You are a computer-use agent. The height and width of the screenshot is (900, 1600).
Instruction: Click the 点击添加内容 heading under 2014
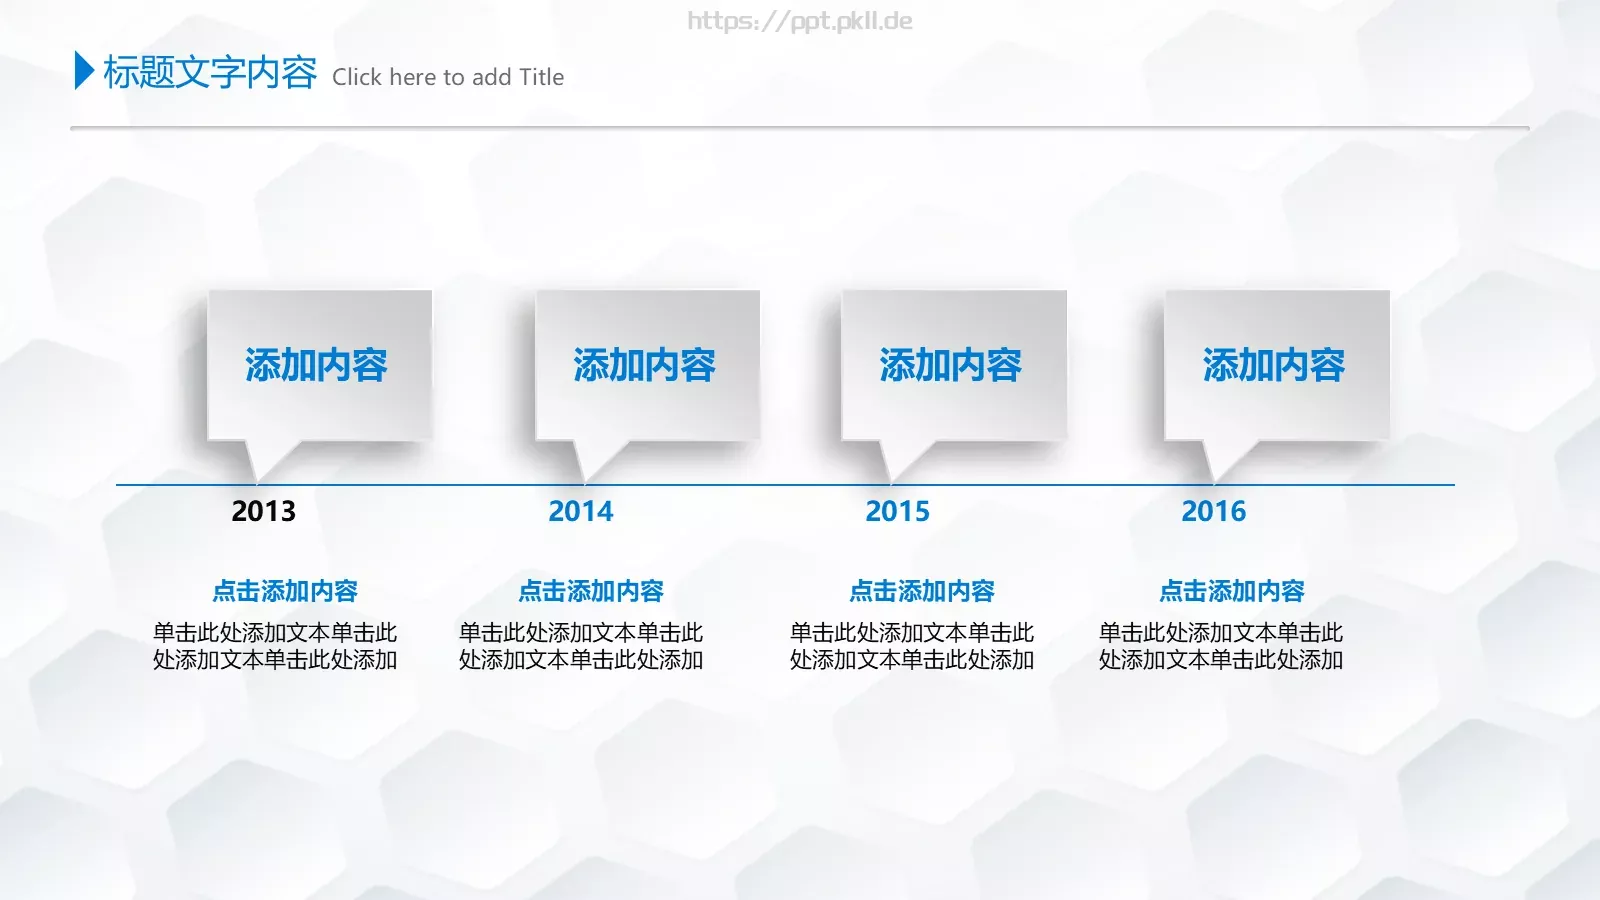click(x=591, y=591)
